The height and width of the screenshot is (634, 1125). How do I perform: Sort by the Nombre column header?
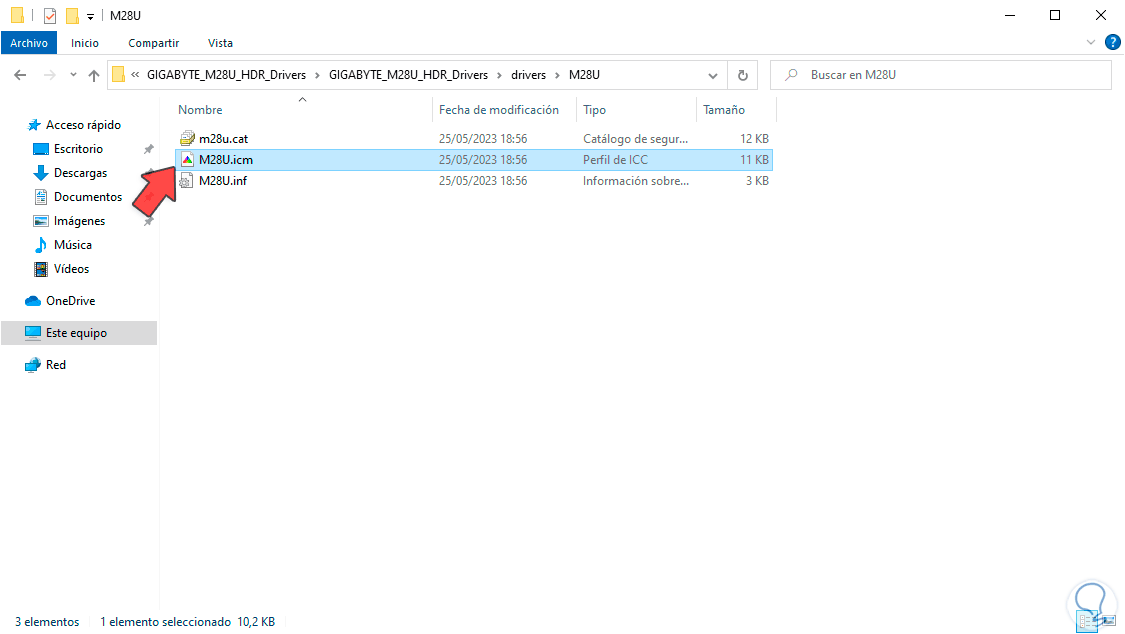pos(200,110)
